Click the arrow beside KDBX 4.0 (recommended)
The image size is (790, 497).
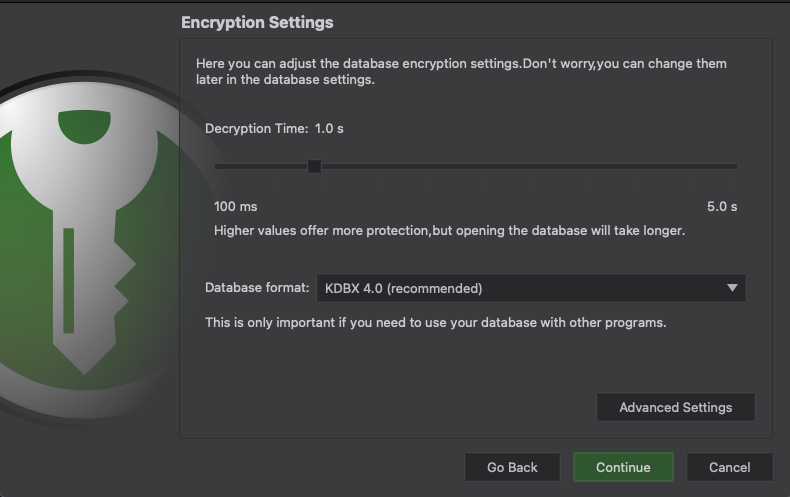732,288
